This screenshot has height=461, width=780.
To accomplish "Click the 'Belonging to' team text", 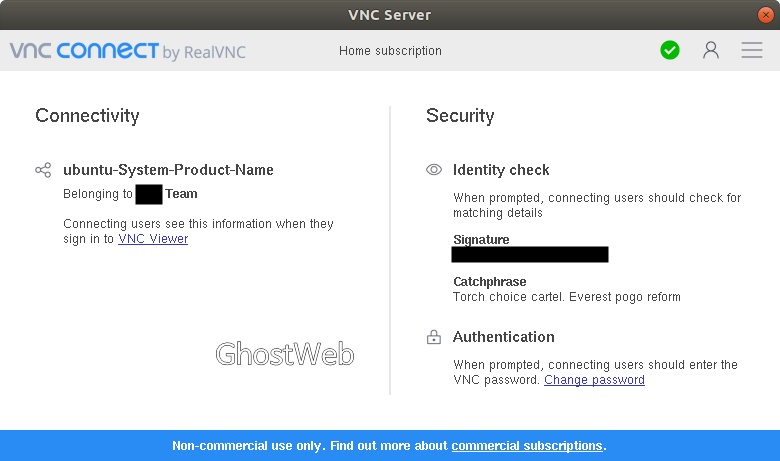I will tap(130, 194).
